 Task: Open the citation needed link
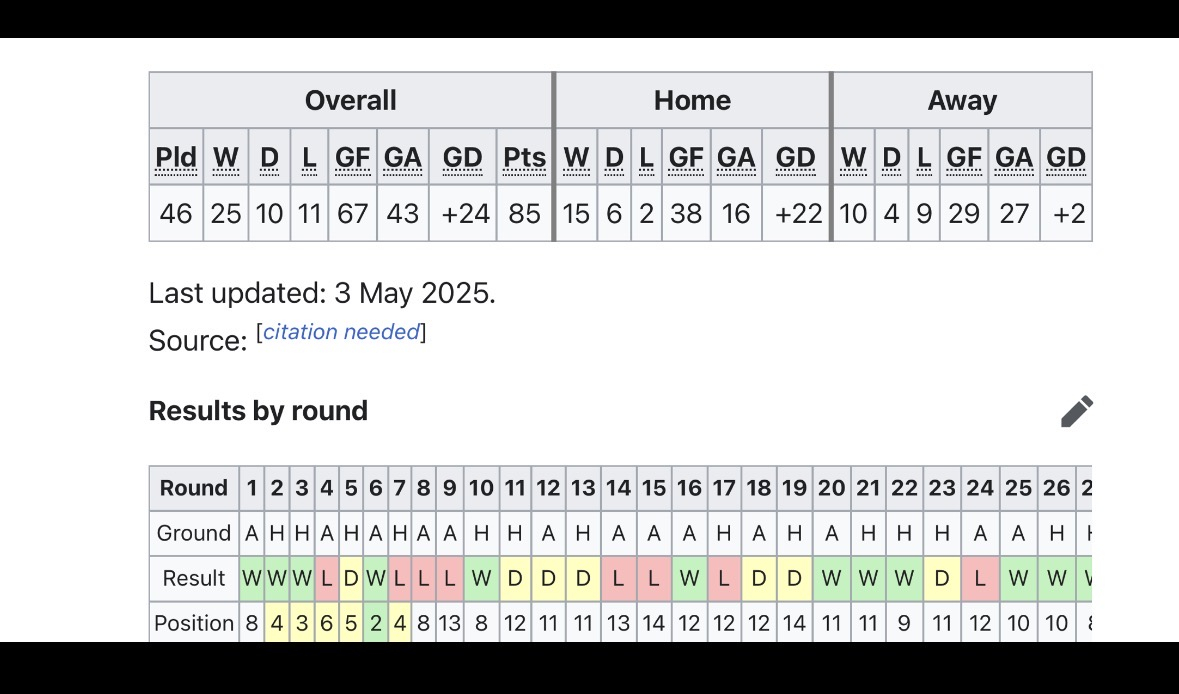pos(341,332)
